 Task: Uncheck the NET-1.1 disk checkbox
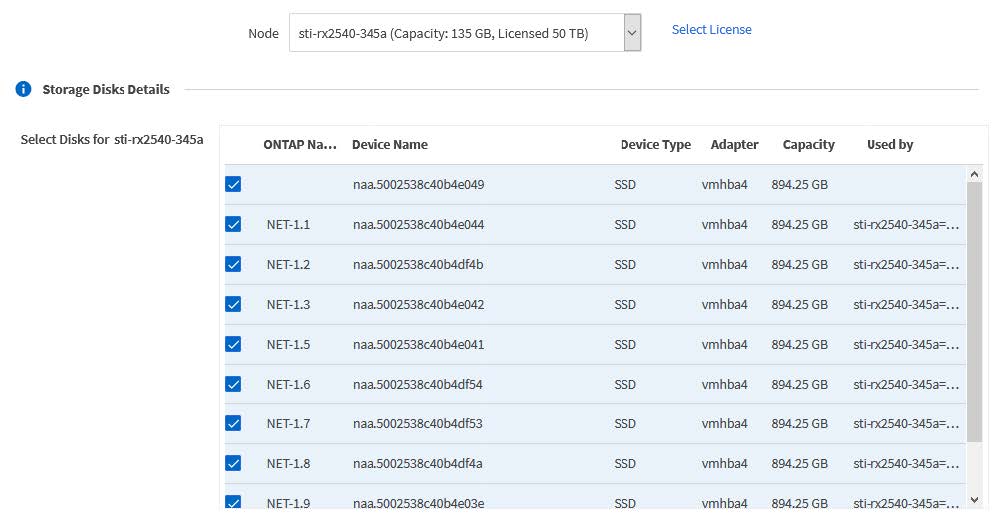pos(233,224)
